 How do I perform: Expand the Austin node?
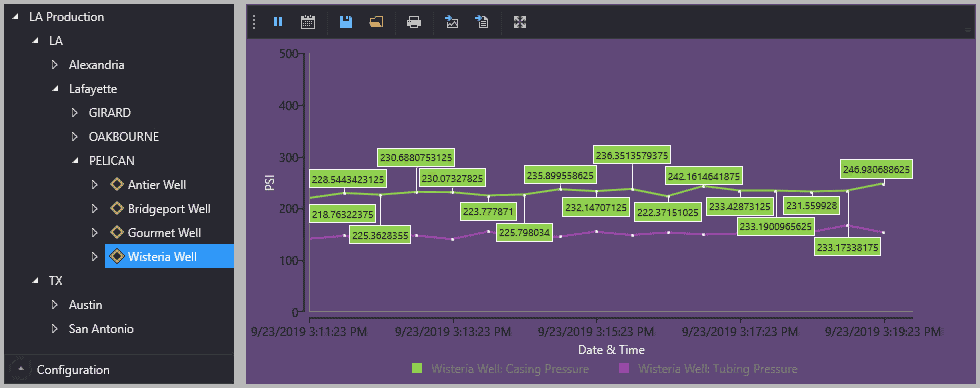(x=55, y=305)
